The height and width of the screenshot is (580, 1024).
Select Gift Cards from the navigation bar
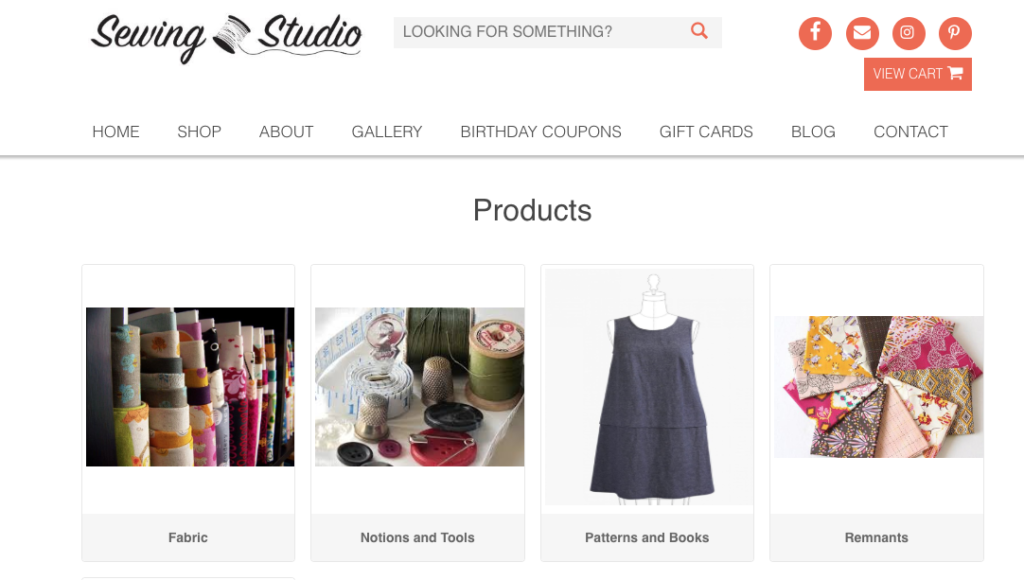(706, 132)
